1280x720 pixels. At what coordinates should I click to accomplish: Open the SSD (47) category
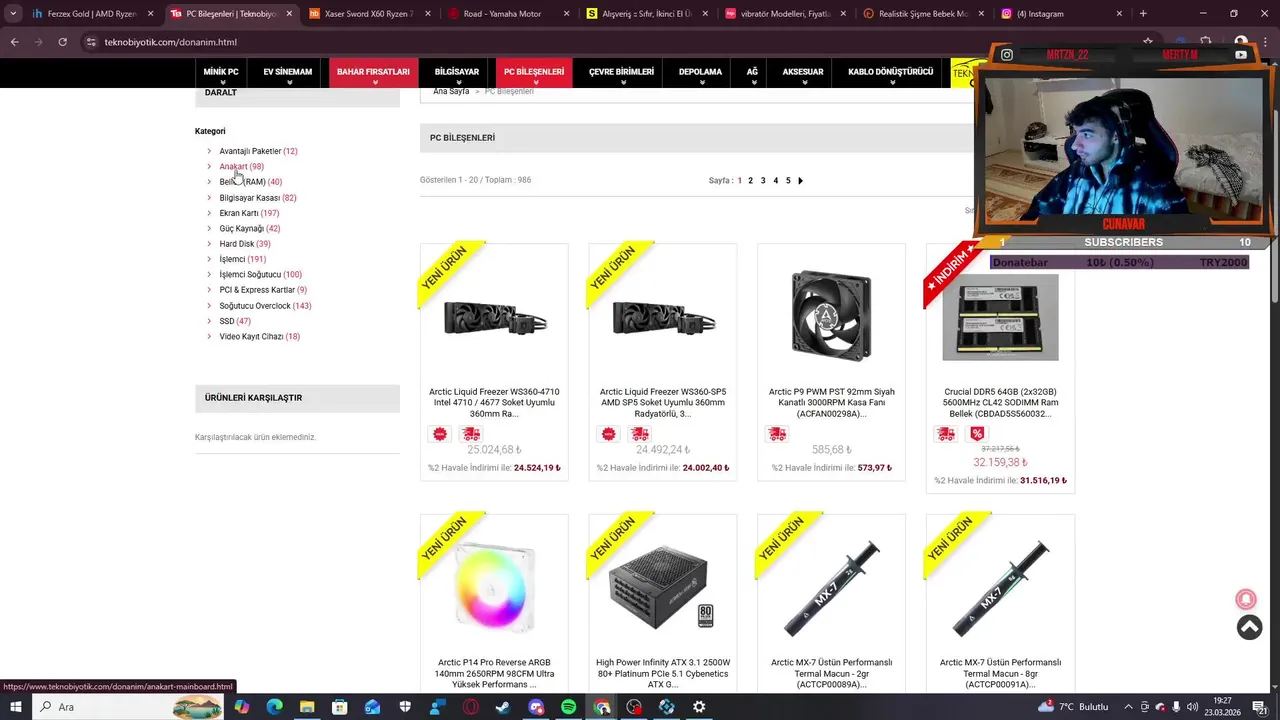(235, 321)
